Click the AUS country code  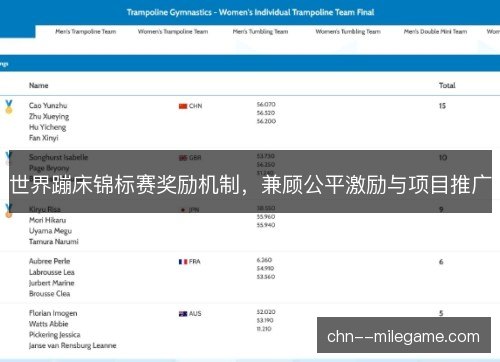point(195,314)
